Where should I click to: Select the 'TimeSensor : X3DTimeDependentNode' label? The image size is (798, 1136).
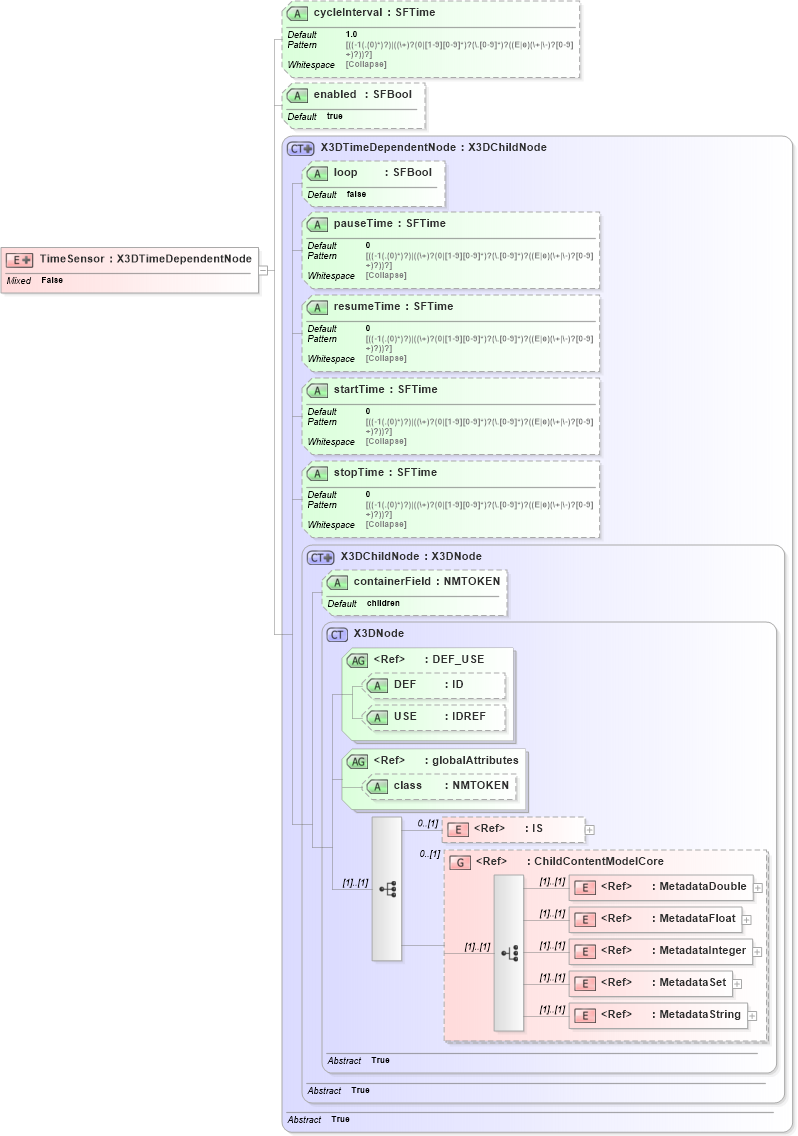click(x=146, y=259)
